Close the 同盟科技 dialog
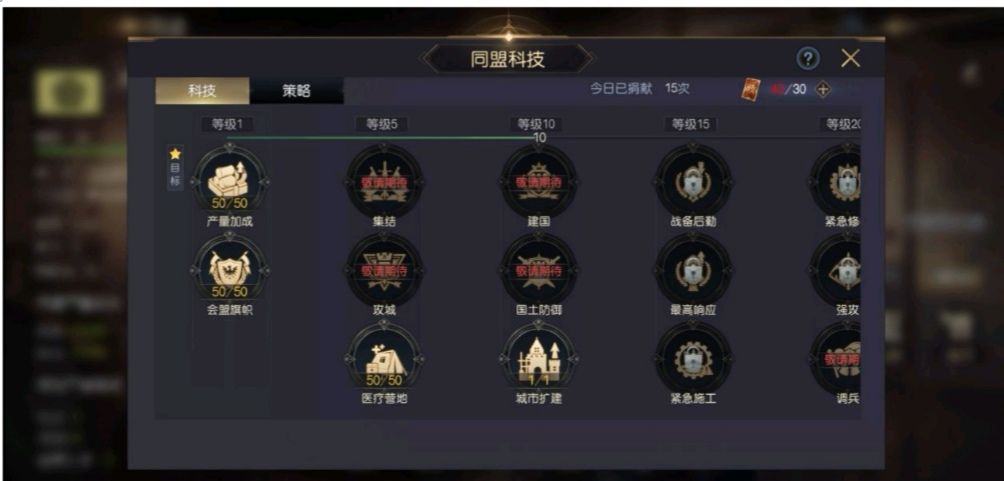 pyautogui.click(x=850, y=59)
